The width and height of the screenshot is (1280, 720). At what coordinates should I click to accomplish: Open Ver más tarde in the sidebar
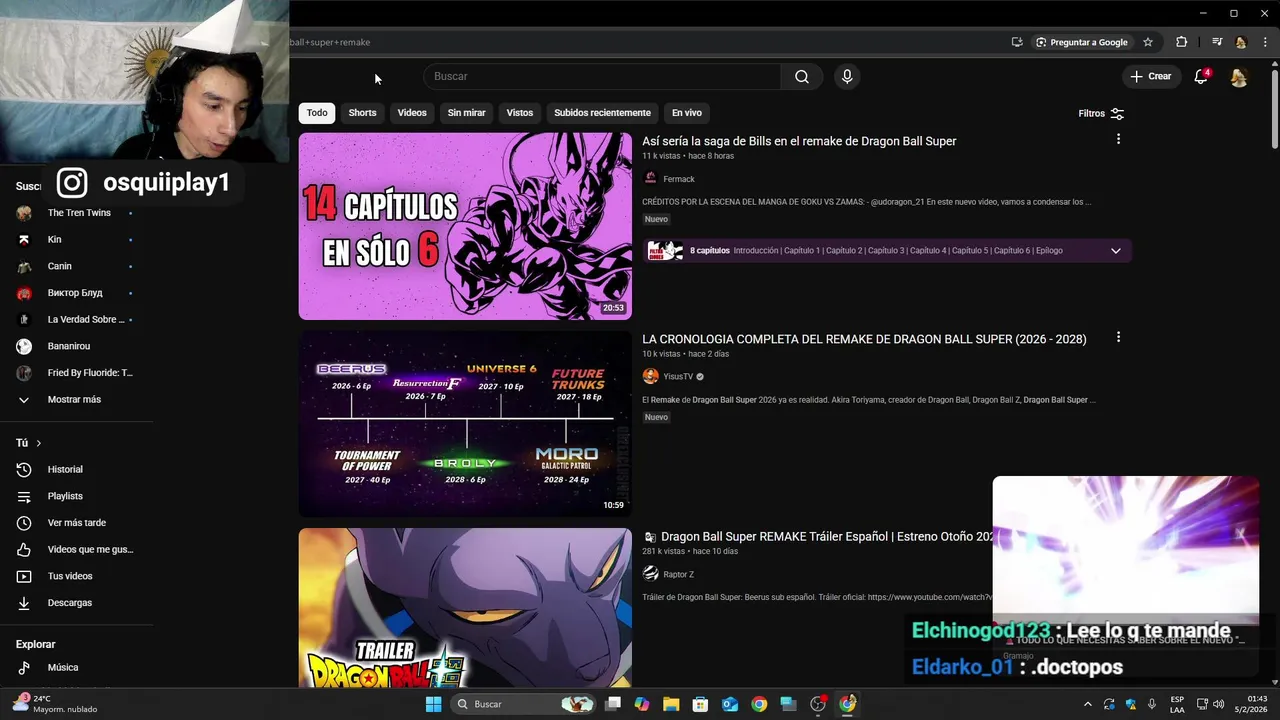[x=76, y=523]
